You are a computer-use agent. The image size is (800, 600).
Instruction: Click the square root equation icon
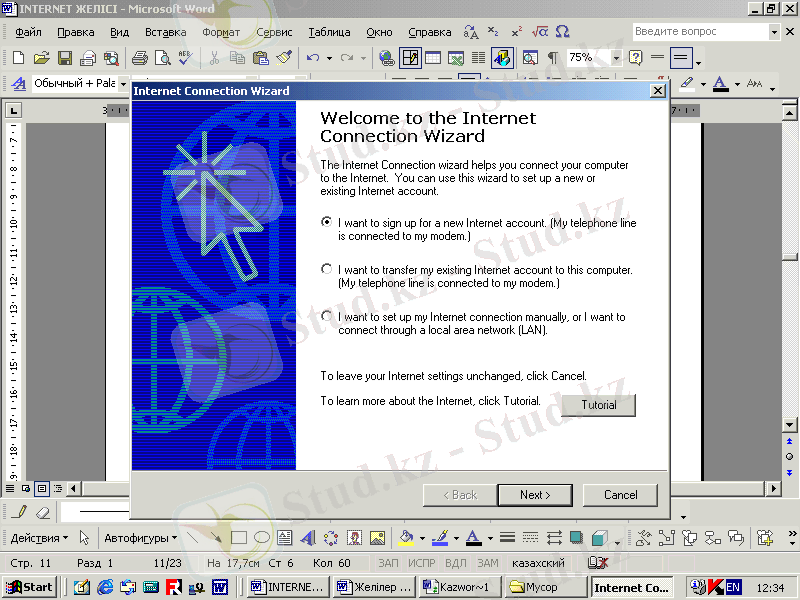click(x=539, y=32)
